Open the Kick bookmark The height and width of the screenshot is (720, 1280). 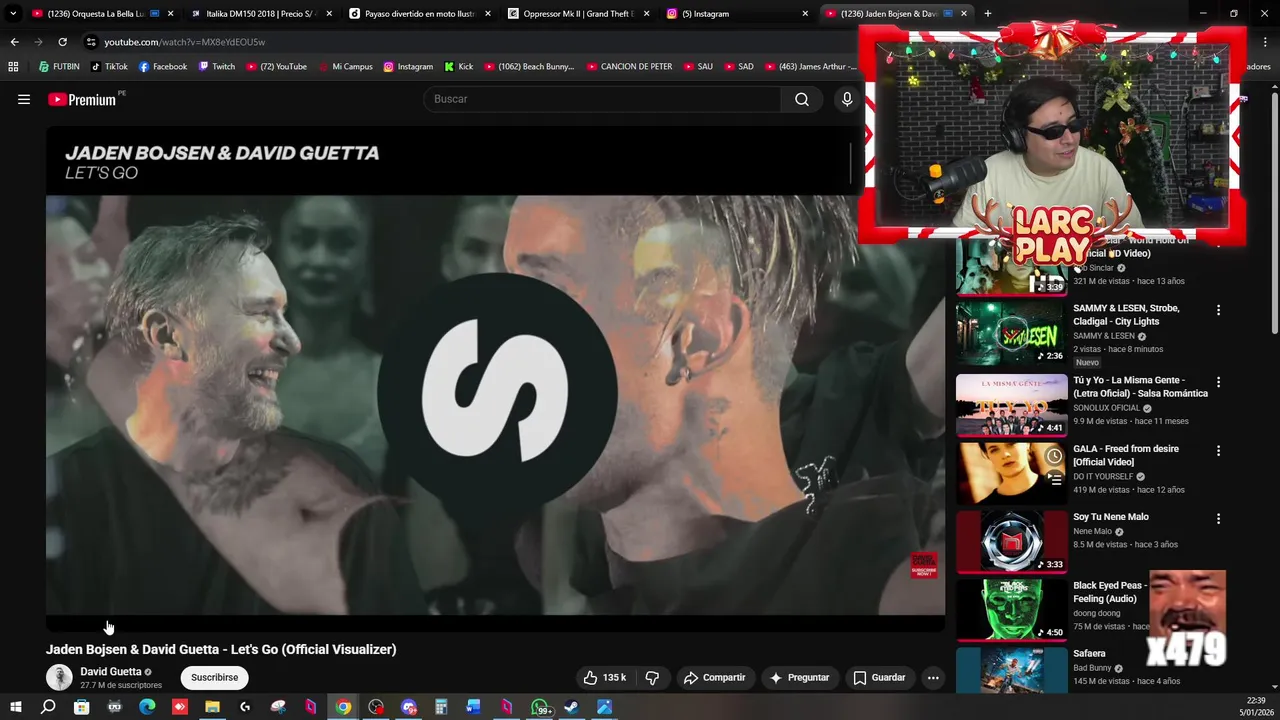pos(459,67)
